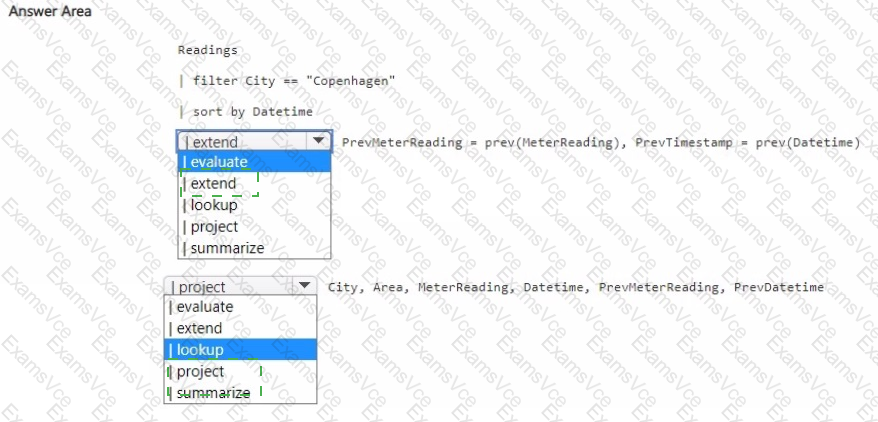Viewport: 878px width, 422px height.
Task: Select evaluate in the second dropdown list
Action: (240, 307)
